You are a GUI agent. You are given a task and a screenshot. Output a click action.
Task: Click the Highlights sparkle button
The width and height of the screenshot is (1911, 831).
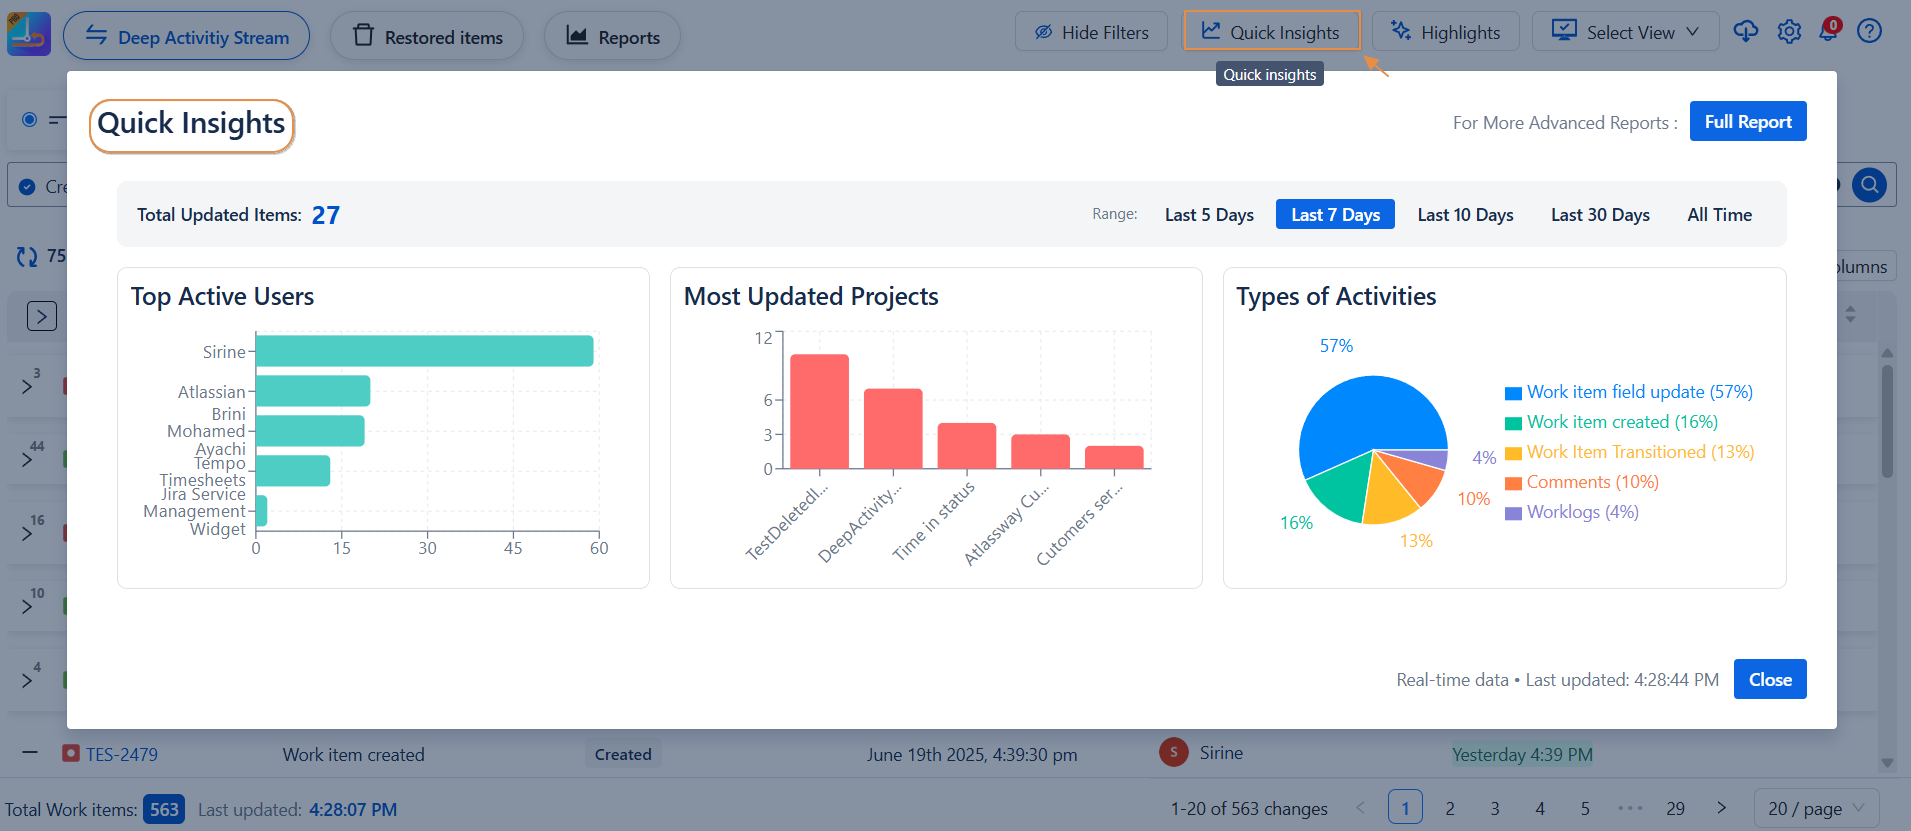[x=1445, y=32]
